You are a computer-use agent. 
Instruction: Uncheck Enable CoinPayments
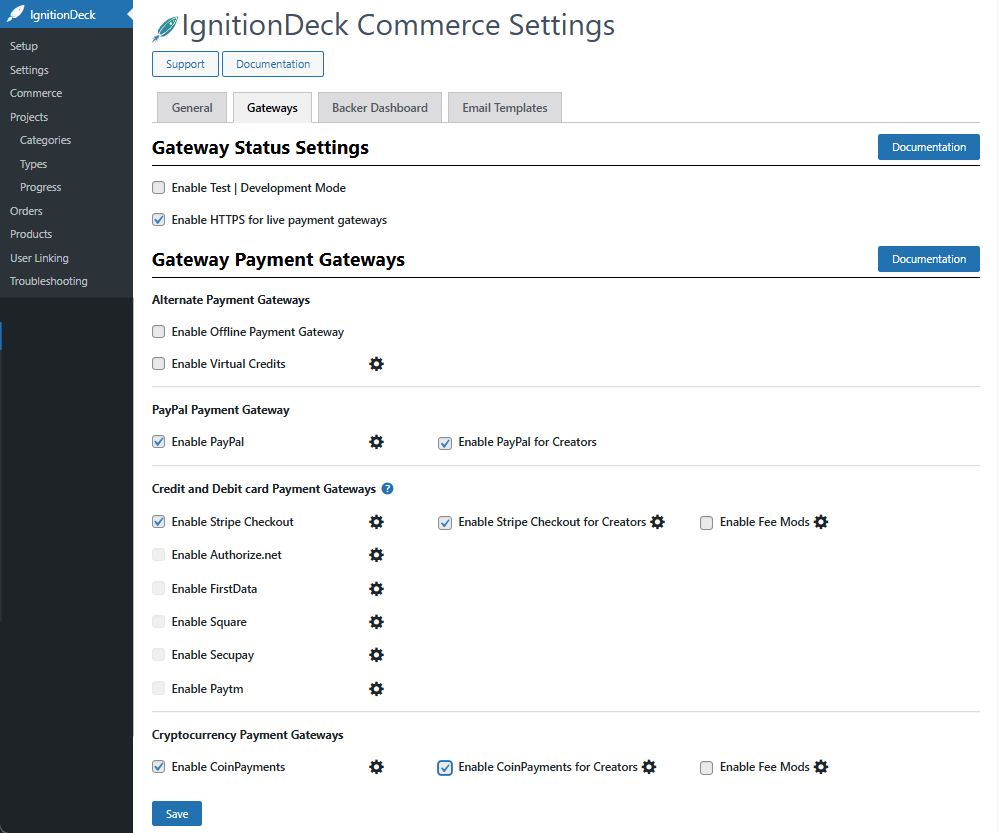(x=158, y=767)
